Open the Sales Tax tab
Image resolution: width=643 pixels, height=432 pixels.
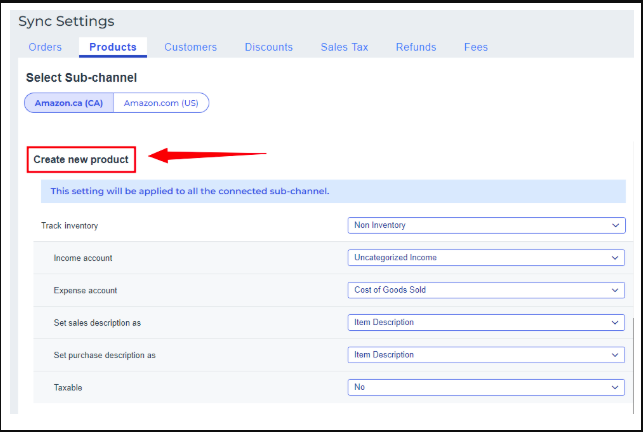click(344, 47)
